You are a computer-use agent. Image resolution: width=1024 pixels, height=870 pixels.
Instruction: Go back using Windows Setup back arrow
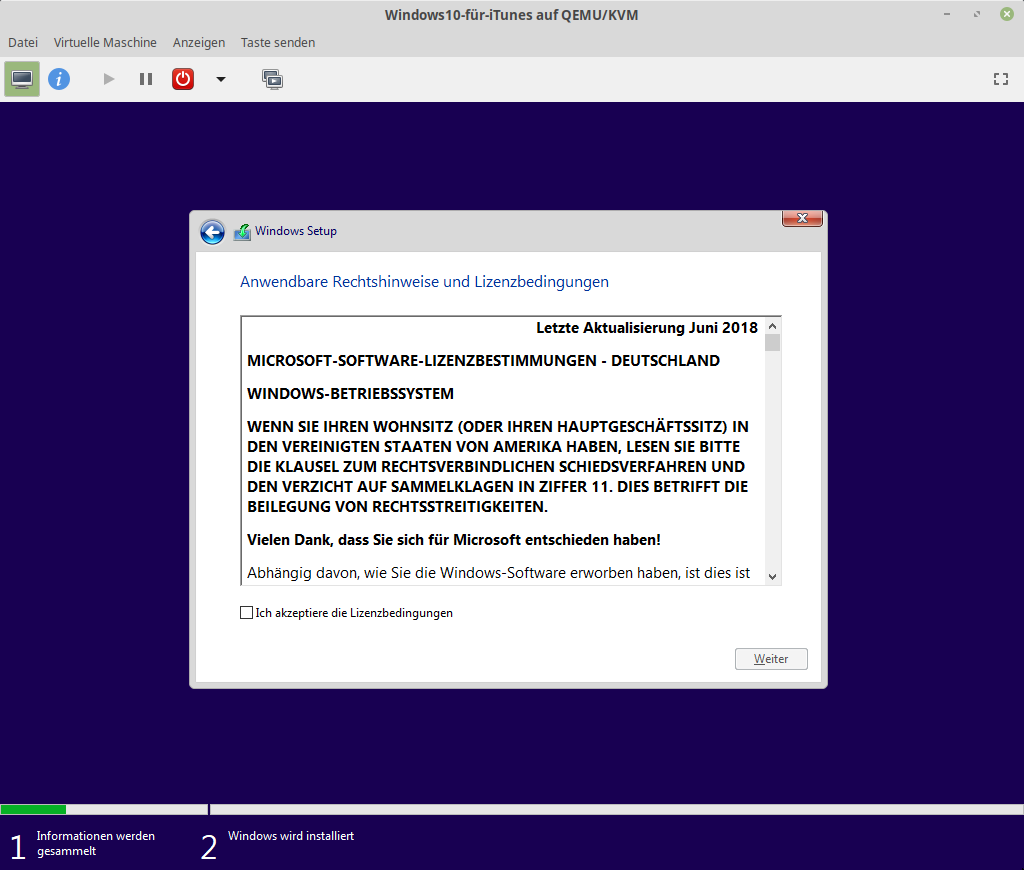click(212, 232)
